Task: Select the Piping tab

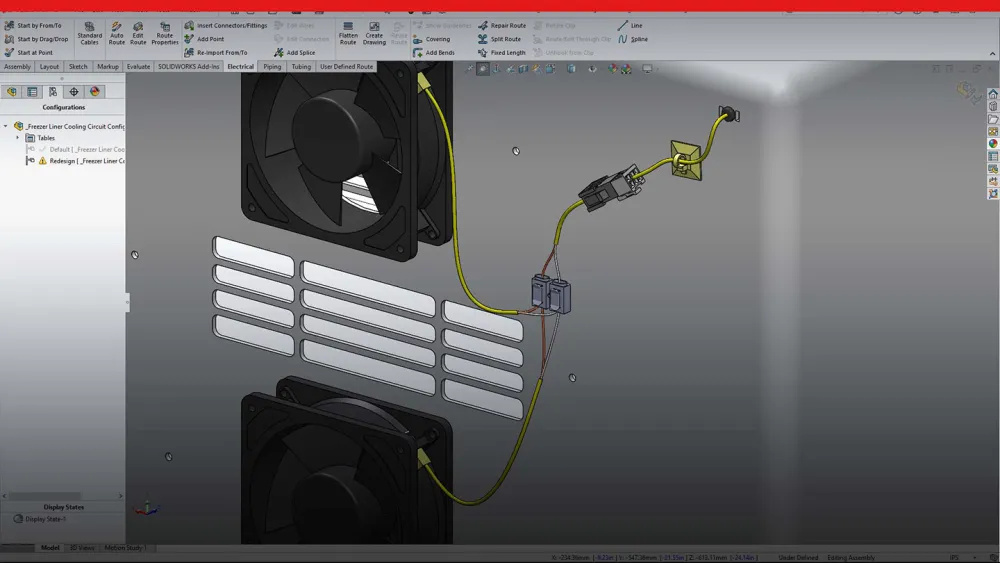Action: coord(272,66)
